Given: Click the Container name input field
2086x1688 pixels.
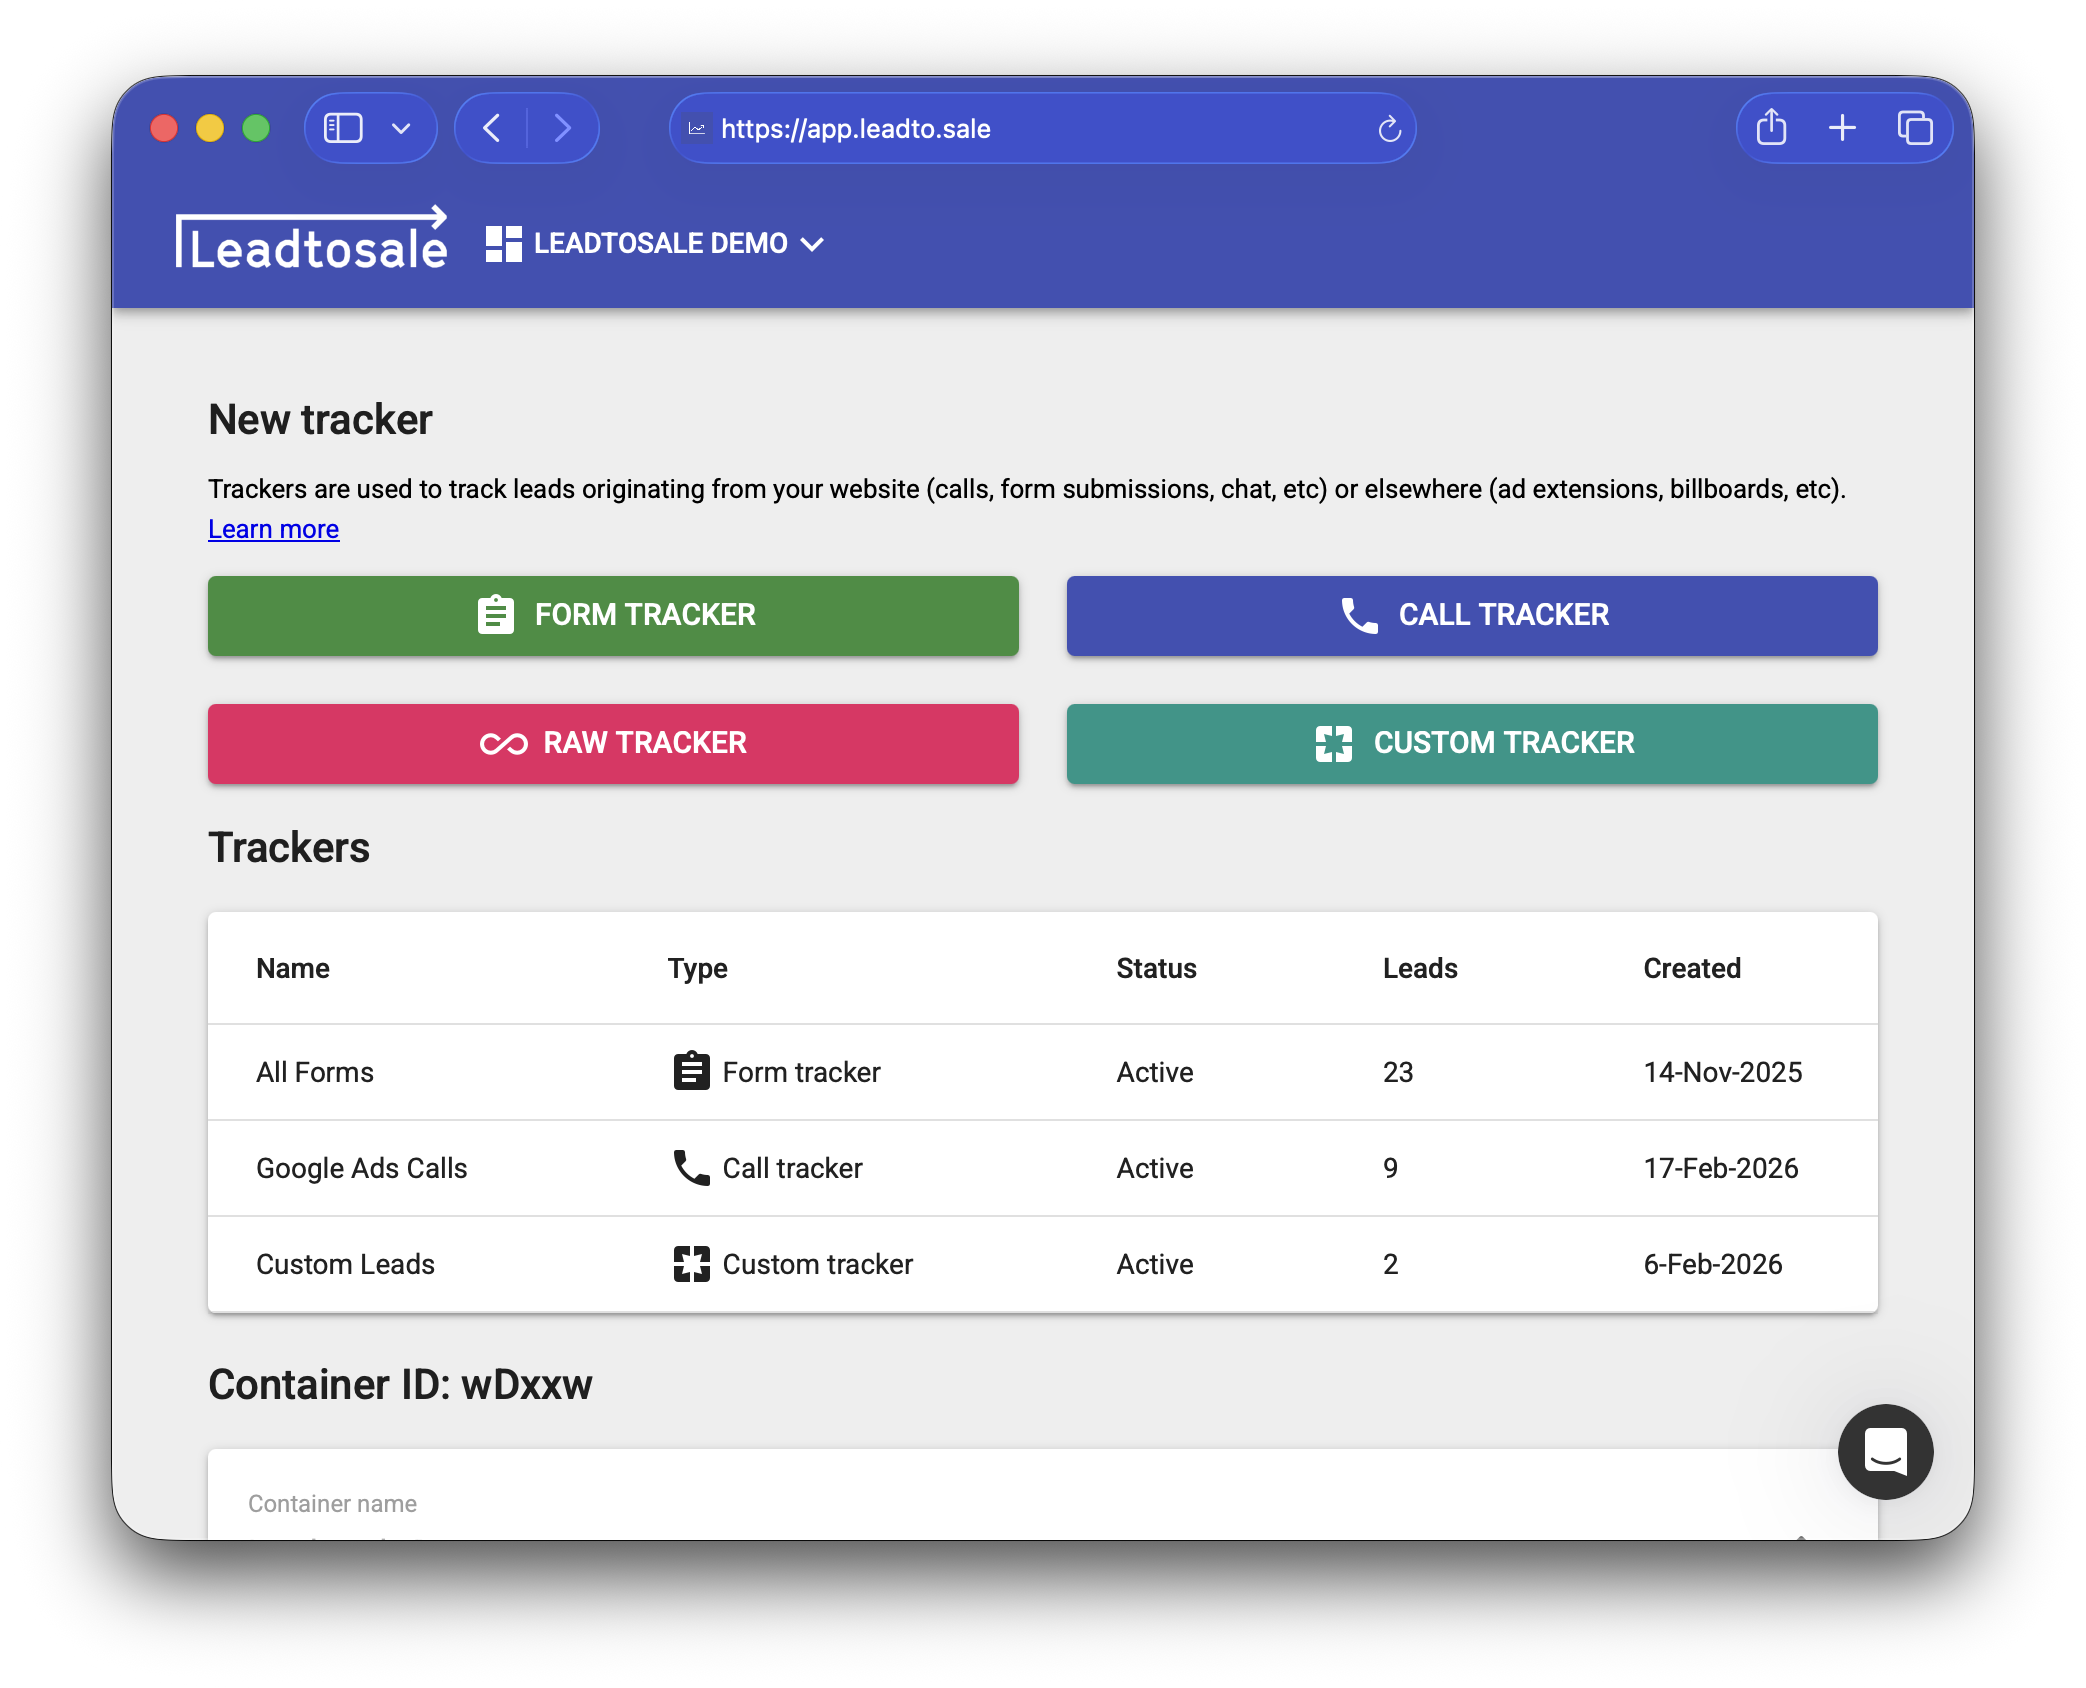Looking at the screenshot, I should pyautogui.click(x=700, y=1502).
